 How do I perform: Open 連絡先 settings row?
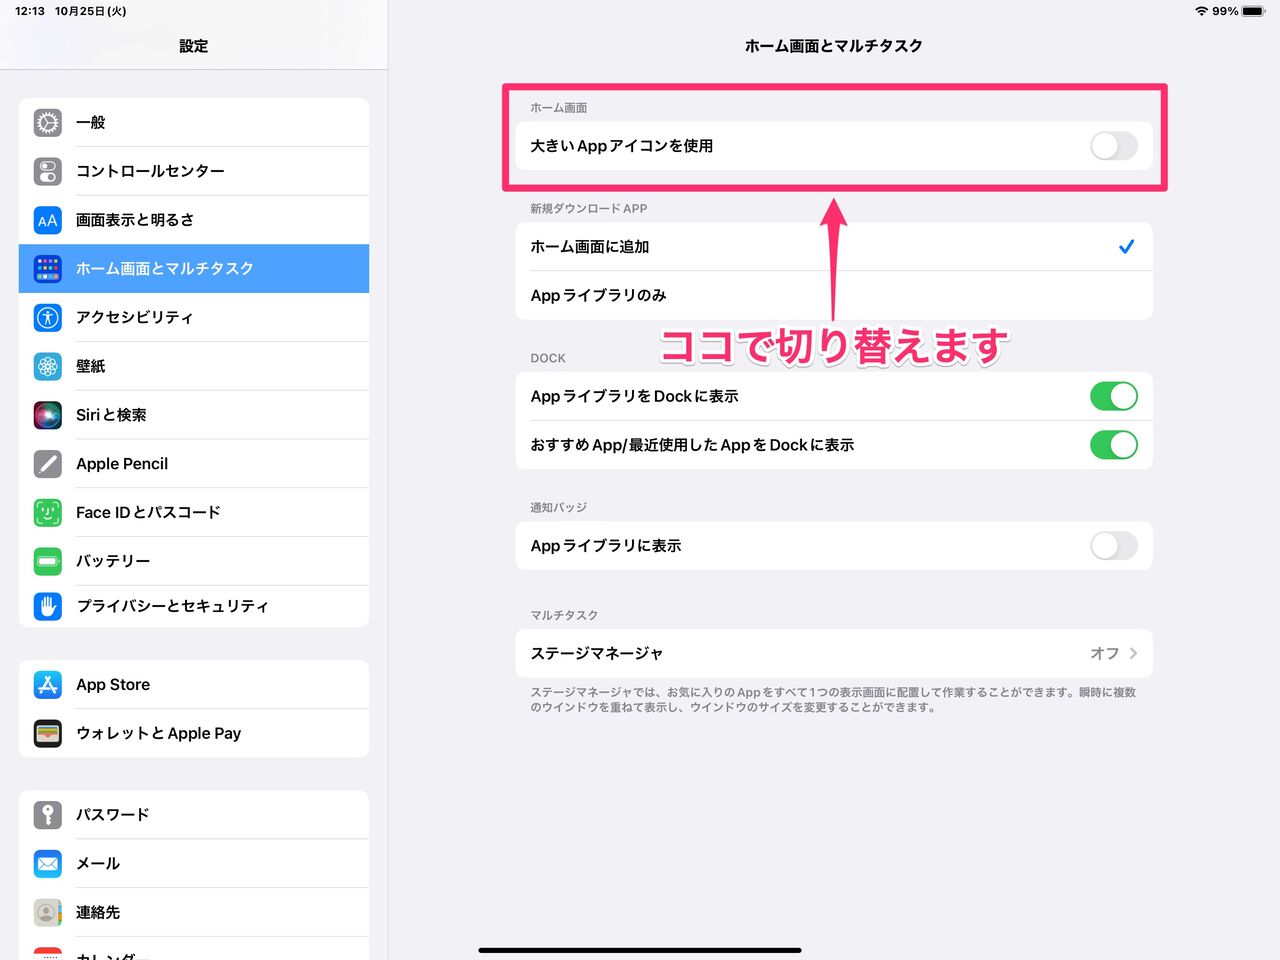point(194,913)
